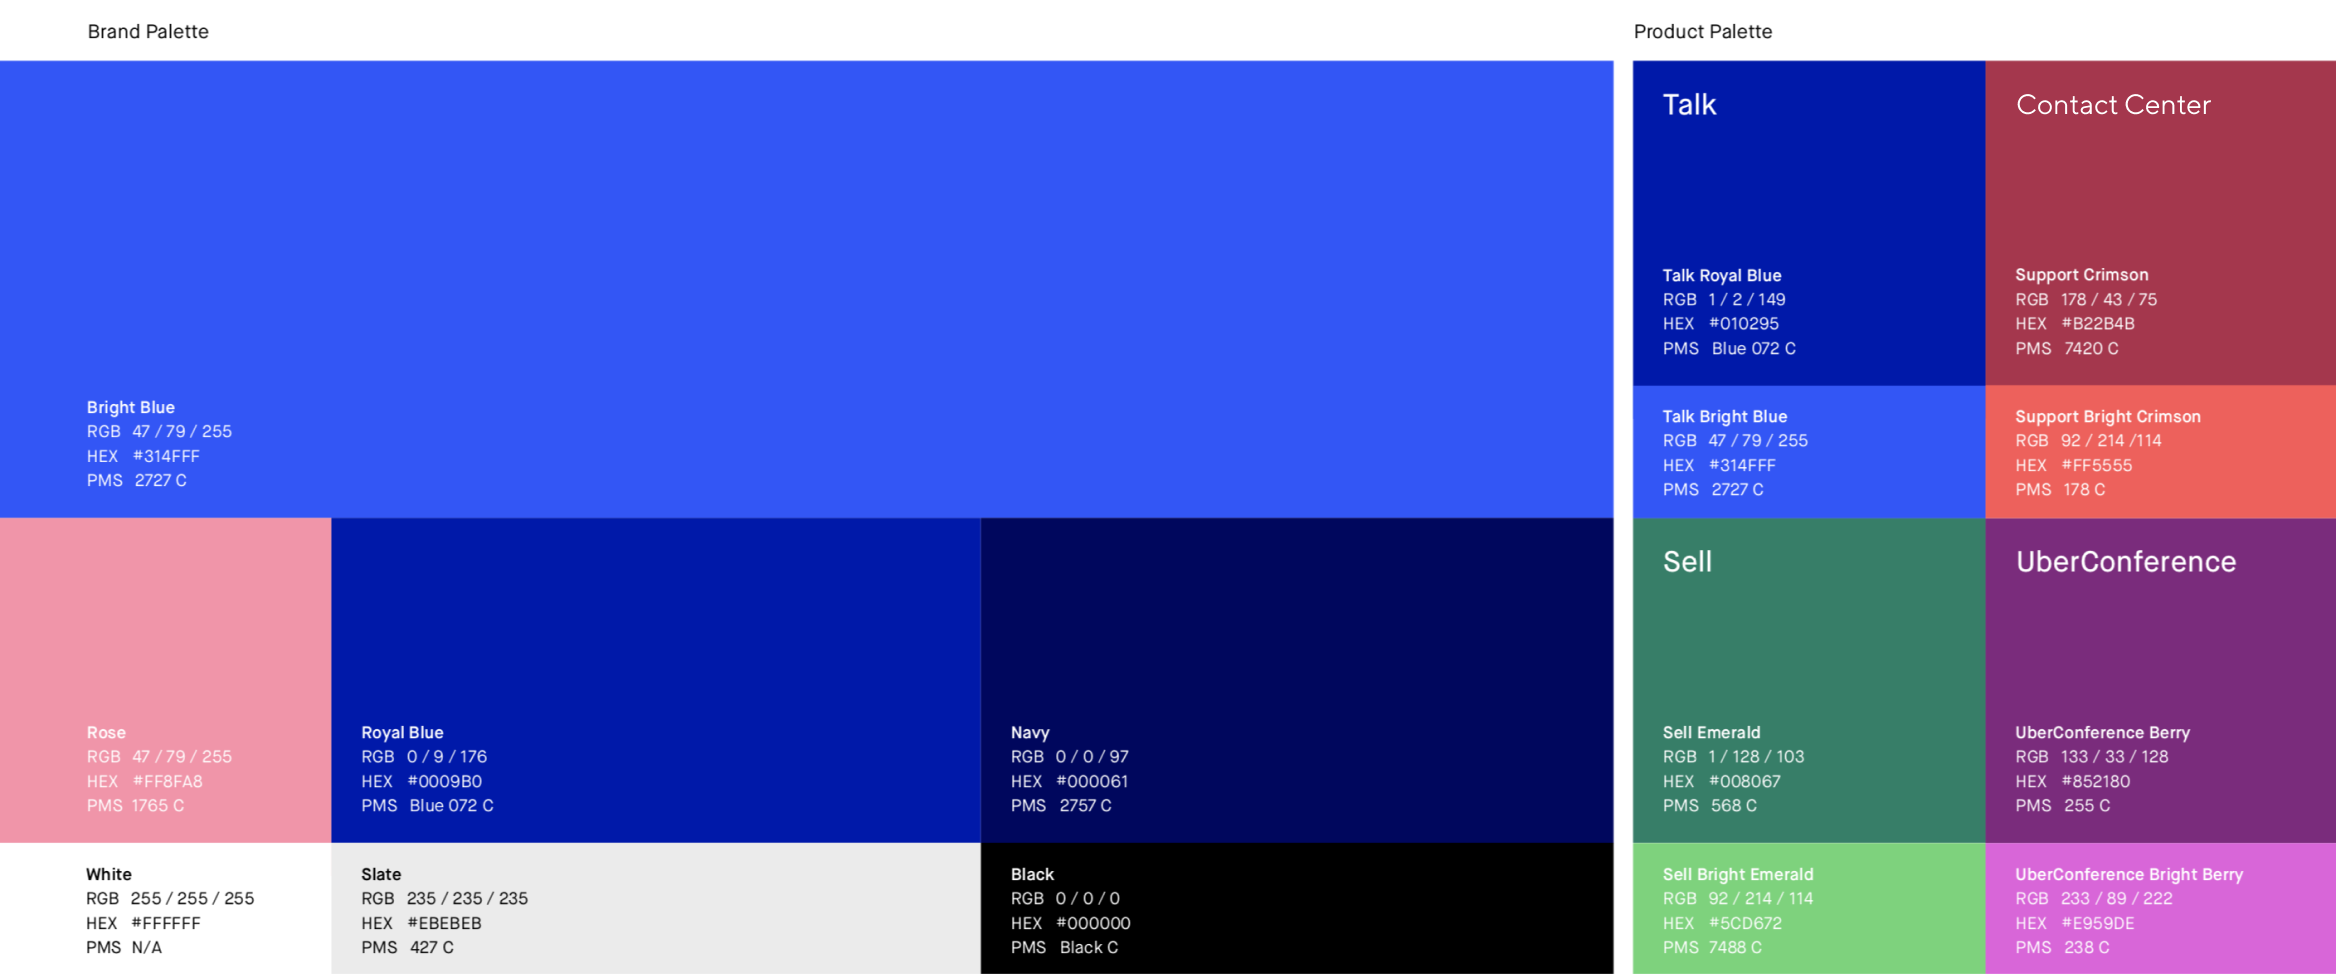
Task: Click PMS value '238 C'
Action: pos(2087,947)
